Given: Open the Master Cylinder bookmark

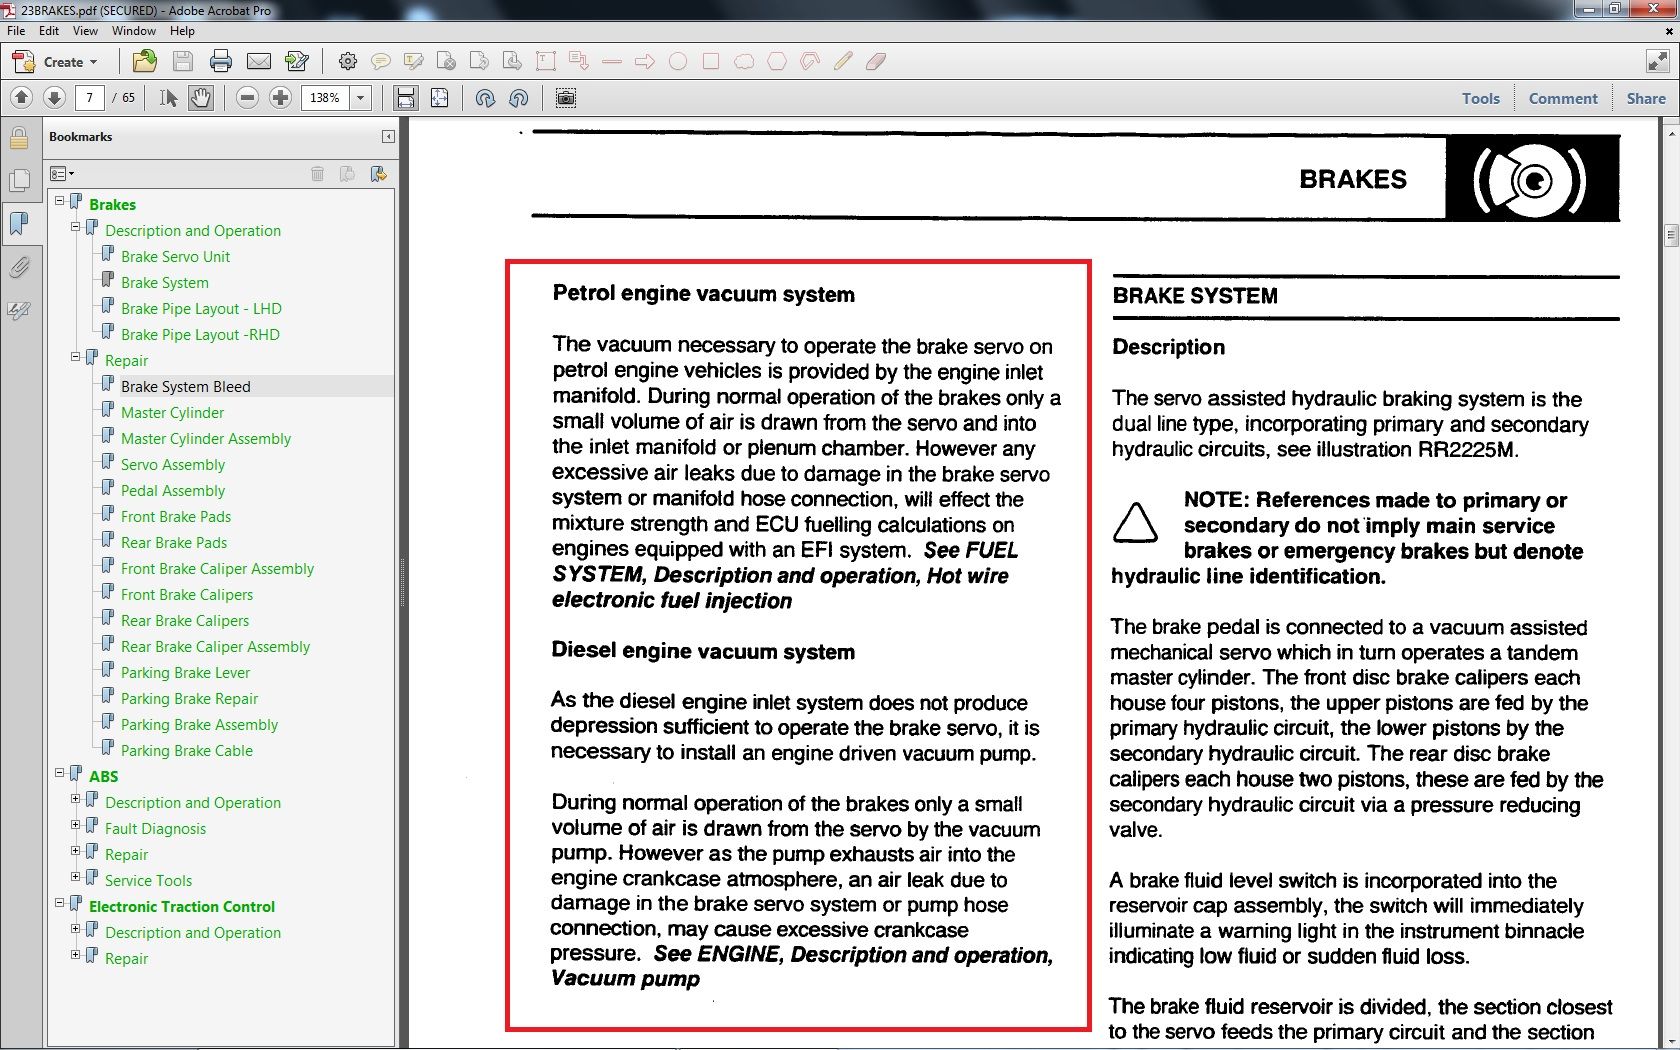Looking at the screenshot, I should click(172, 413).
